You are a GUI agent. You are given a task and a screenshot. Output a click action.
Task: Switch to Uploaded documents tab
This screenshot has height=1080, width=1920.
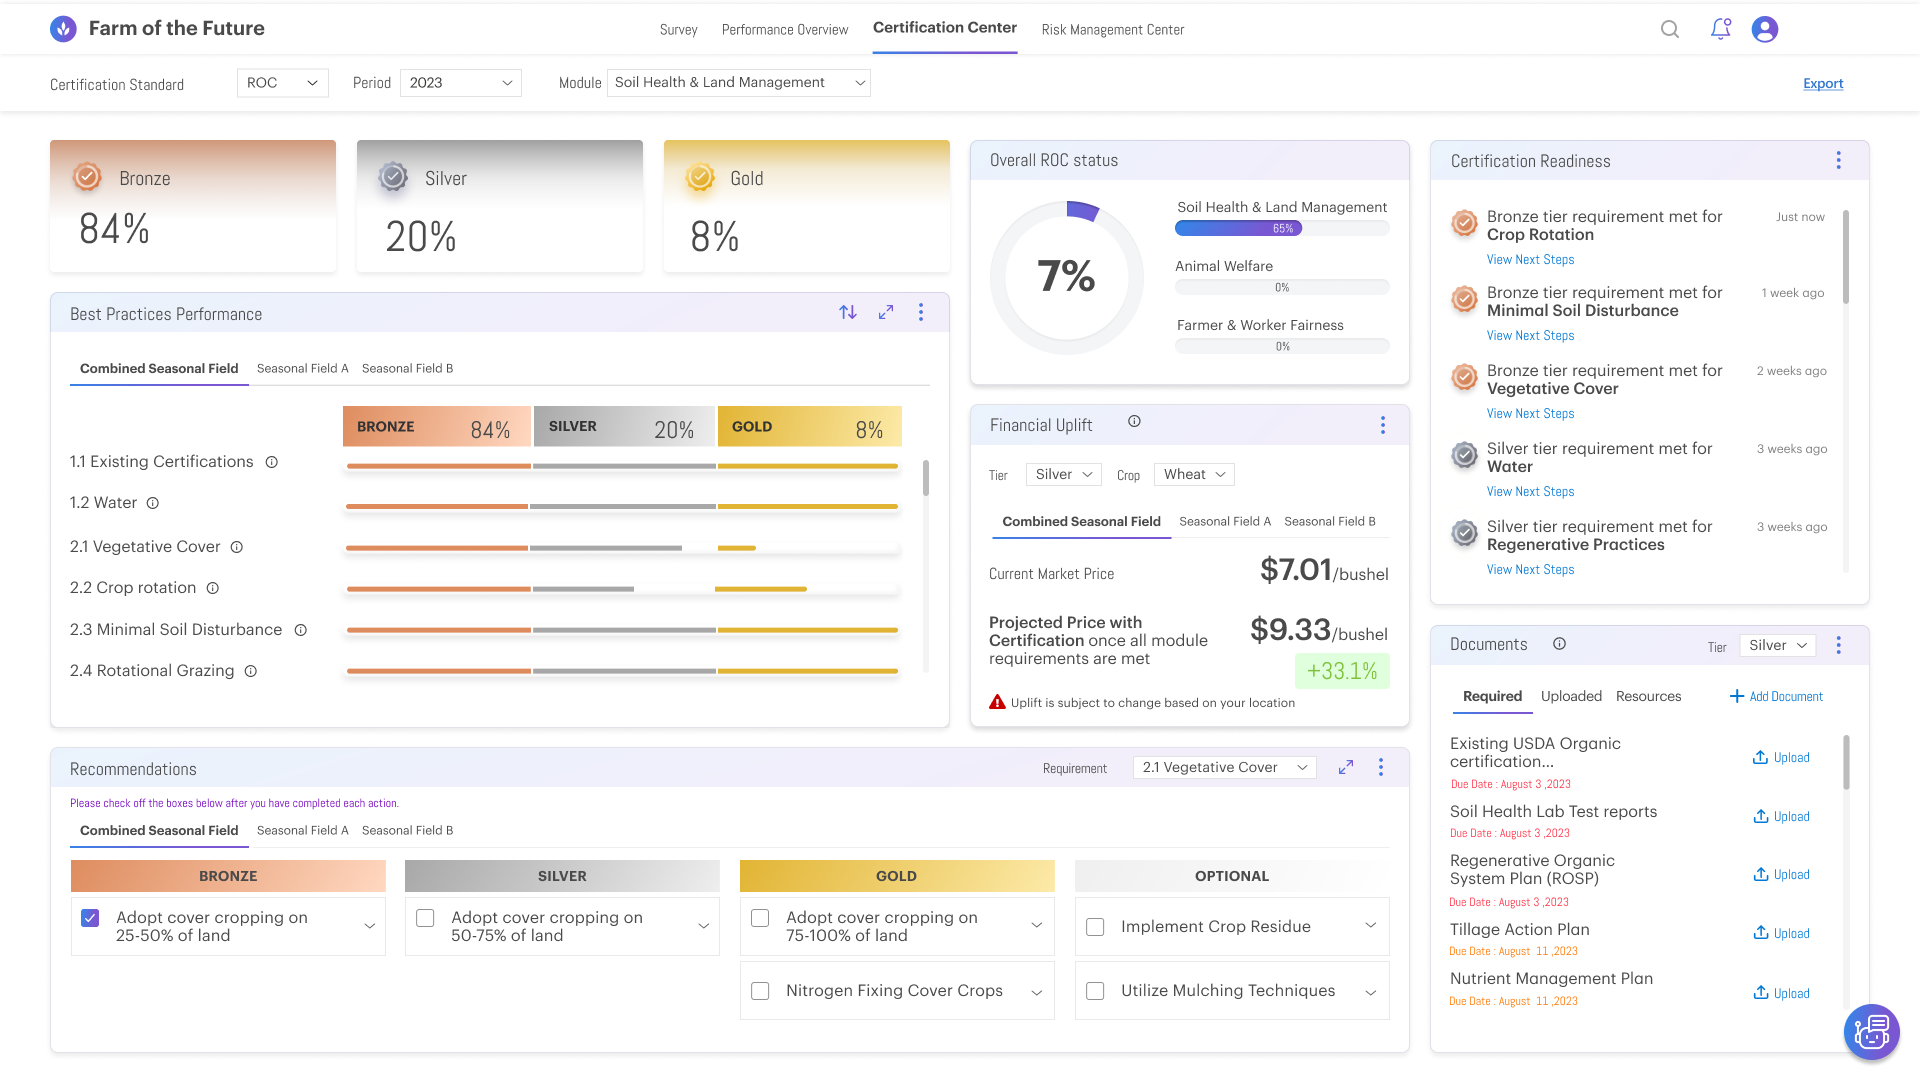(x=1570, y=696)
